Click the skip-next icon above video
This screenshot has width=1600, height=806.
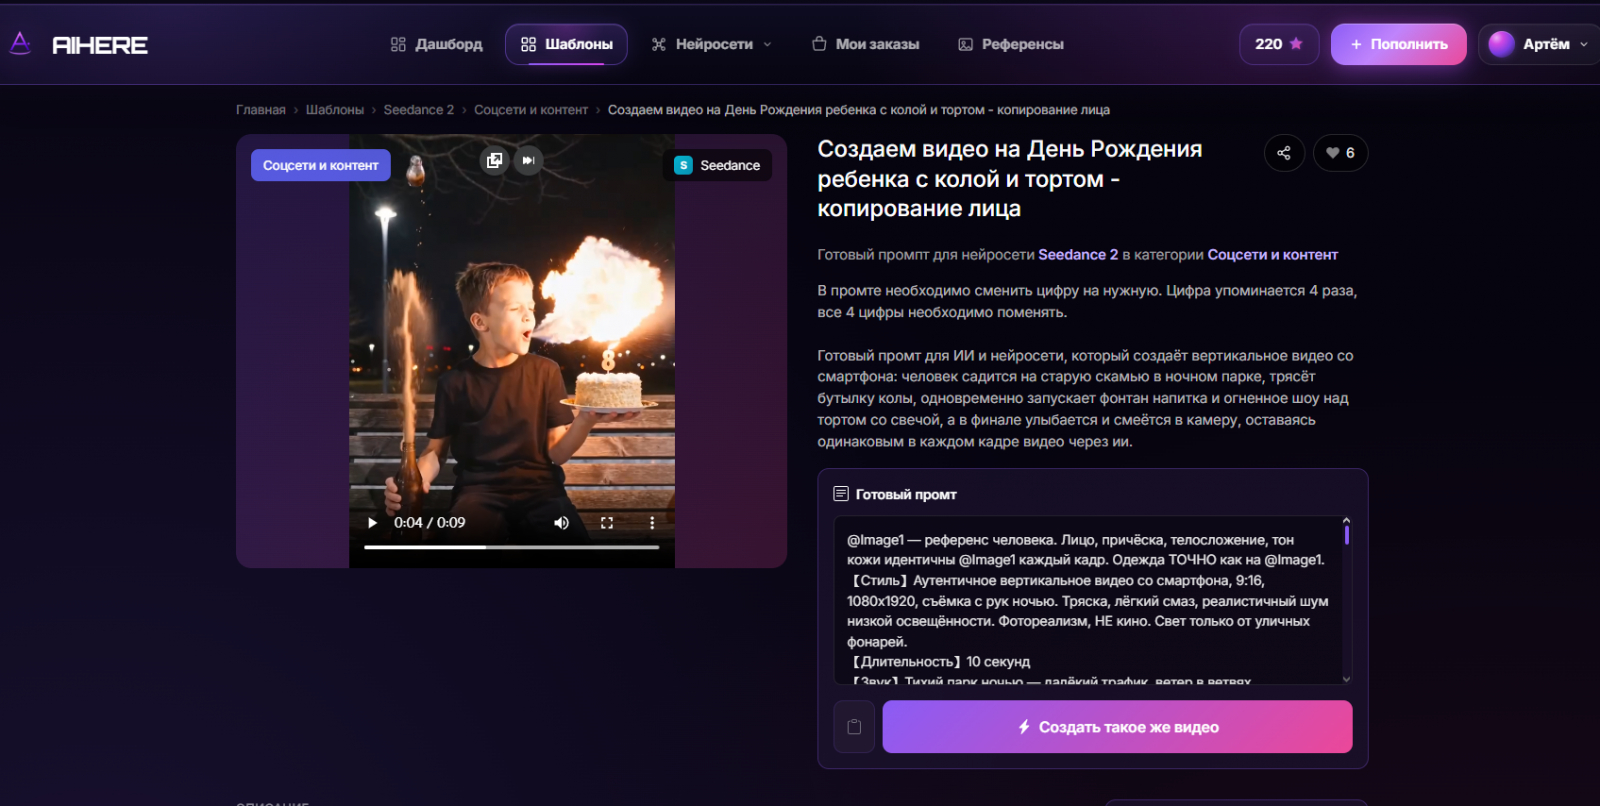click(528, 160)
